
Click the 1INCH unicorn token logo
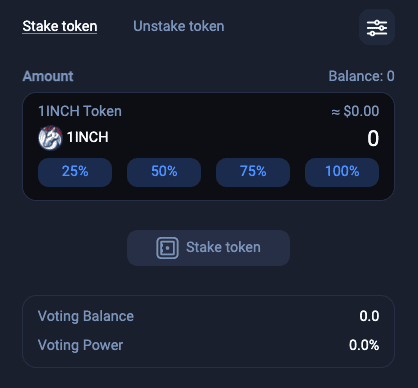[x=50, y=138]
